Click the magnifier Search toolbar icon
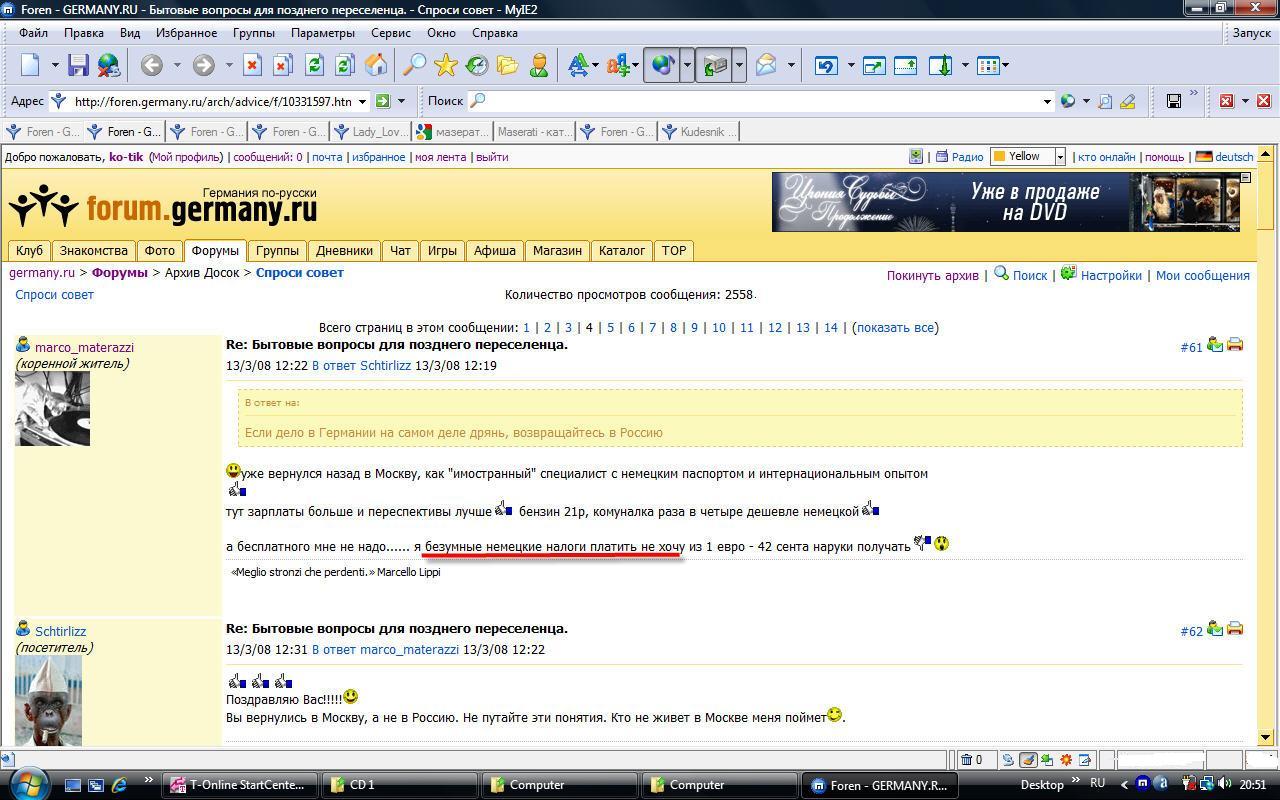Image resolution: width=1280 pixels, height=800 pixels. (x=414, y=66)
